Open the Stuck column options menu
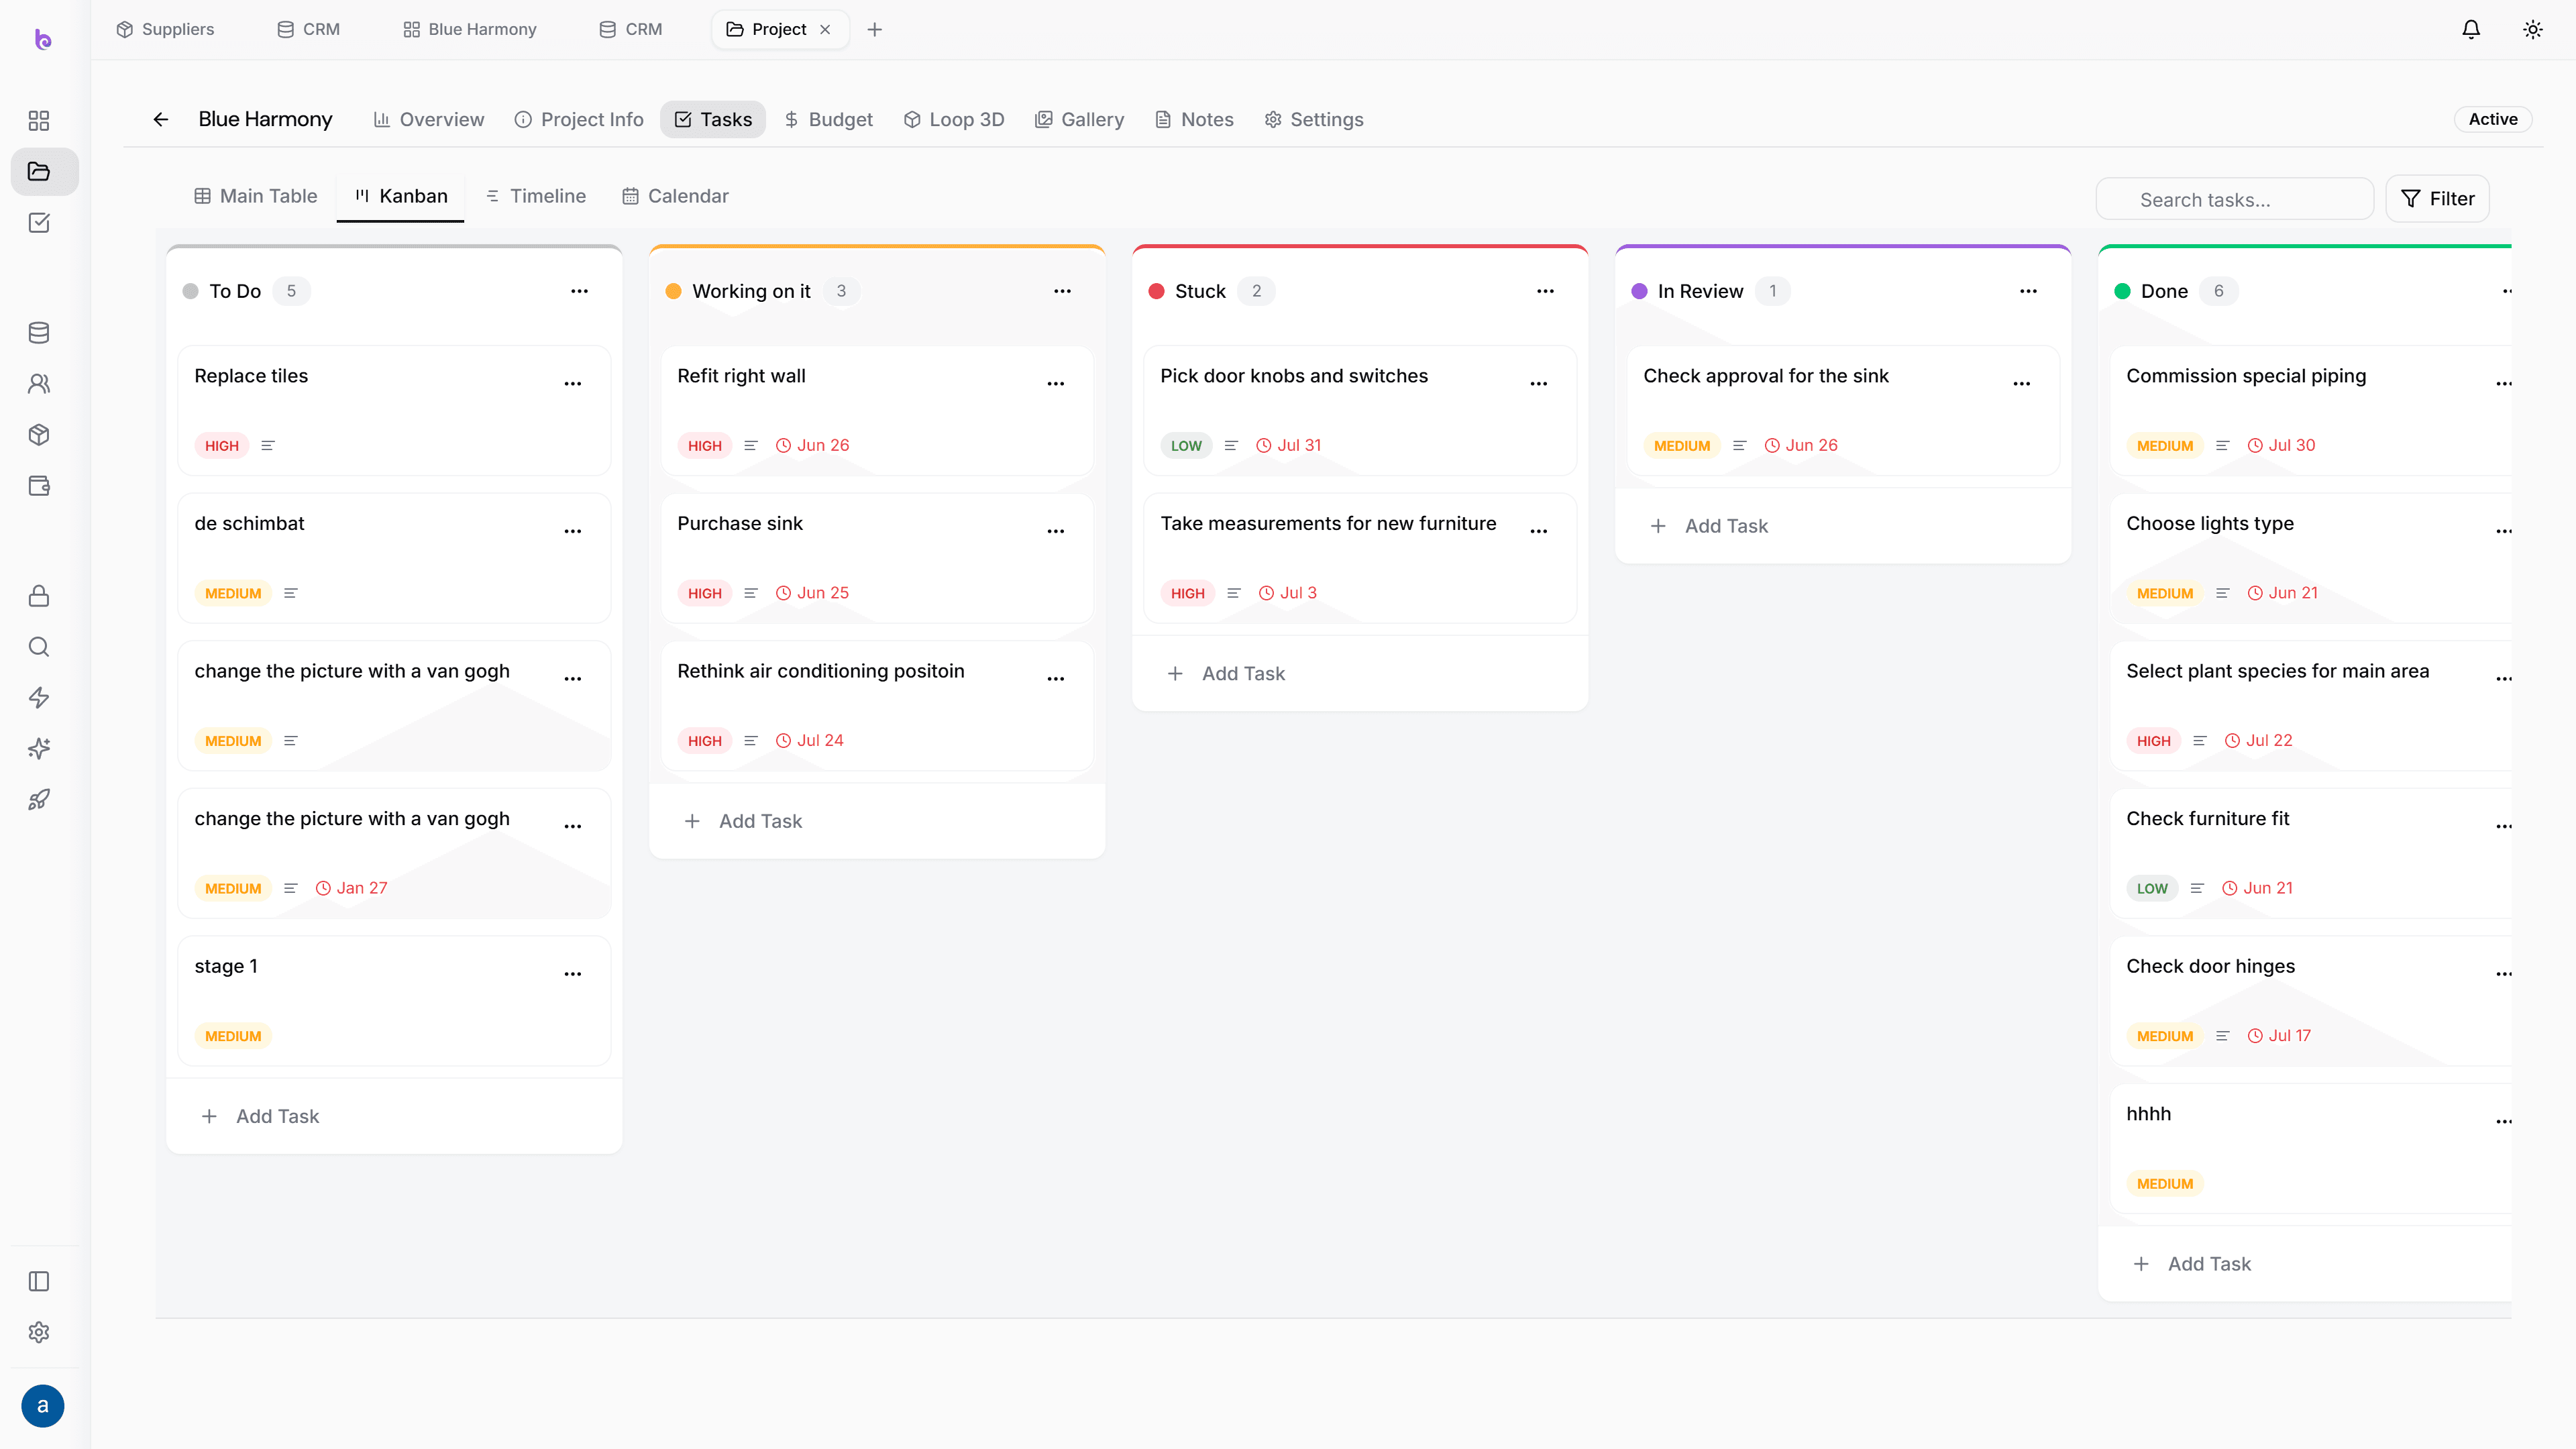Image resolution: width=2576 pixels, height=1449 pixels. (x=1546, y=292)
